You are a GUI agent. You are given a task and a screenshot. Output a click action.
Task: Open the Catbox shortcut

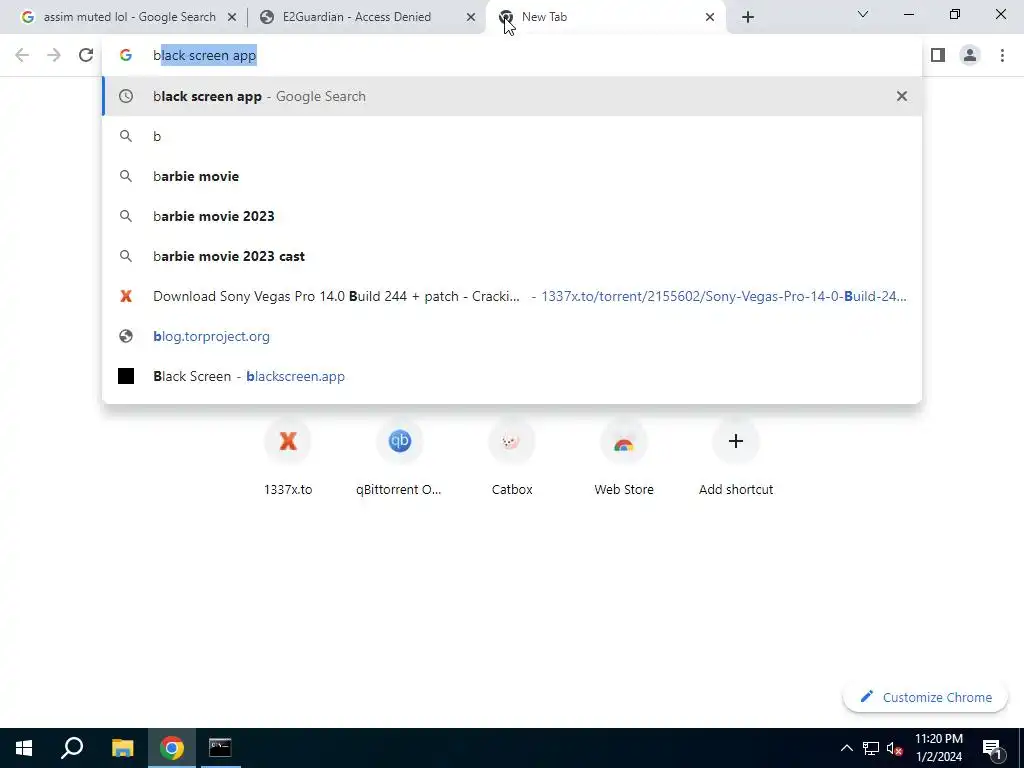[x=511, y=457]
